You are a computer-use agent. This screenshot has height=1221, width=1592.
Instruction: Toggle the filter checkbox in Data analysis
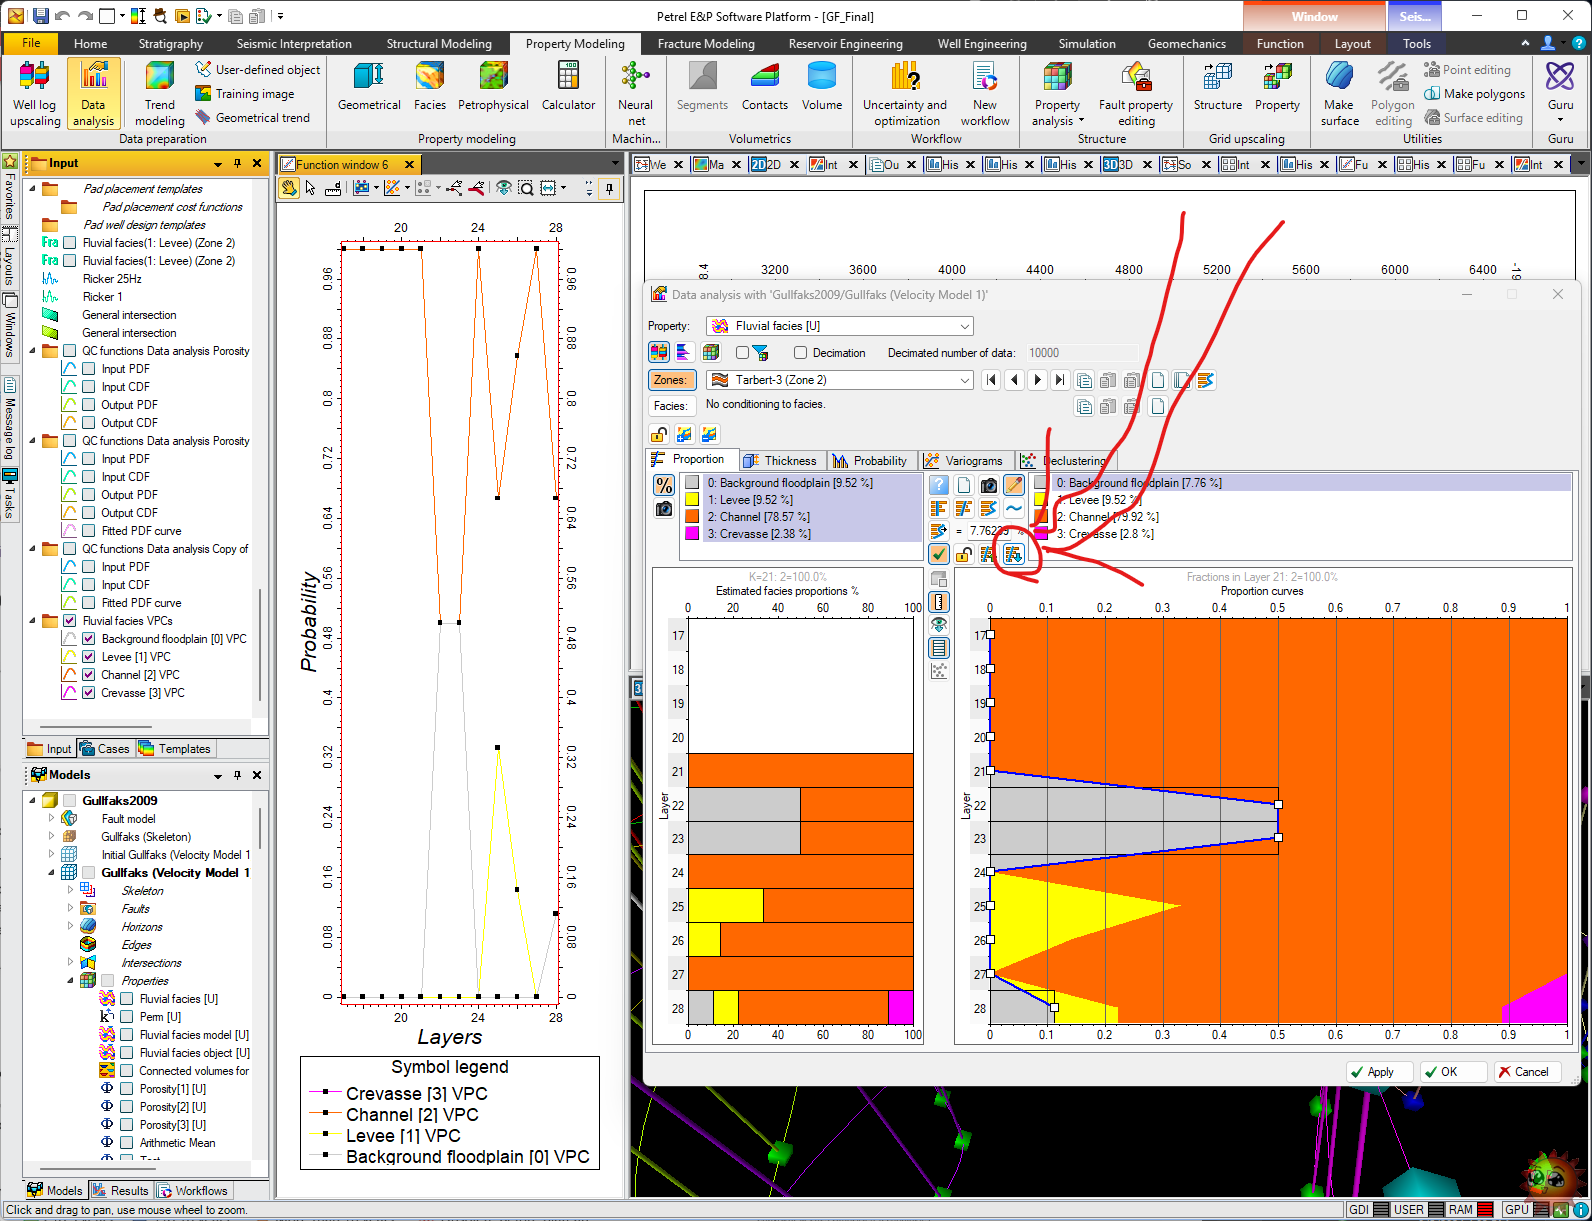[742, 353]
